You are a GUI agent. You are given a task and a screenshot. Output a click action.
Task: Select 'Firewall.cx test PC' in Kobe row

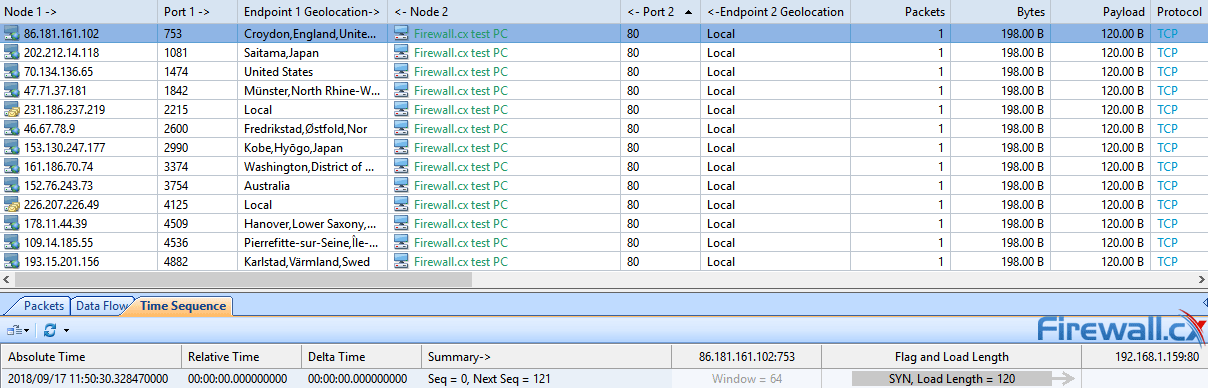[461, 148]
